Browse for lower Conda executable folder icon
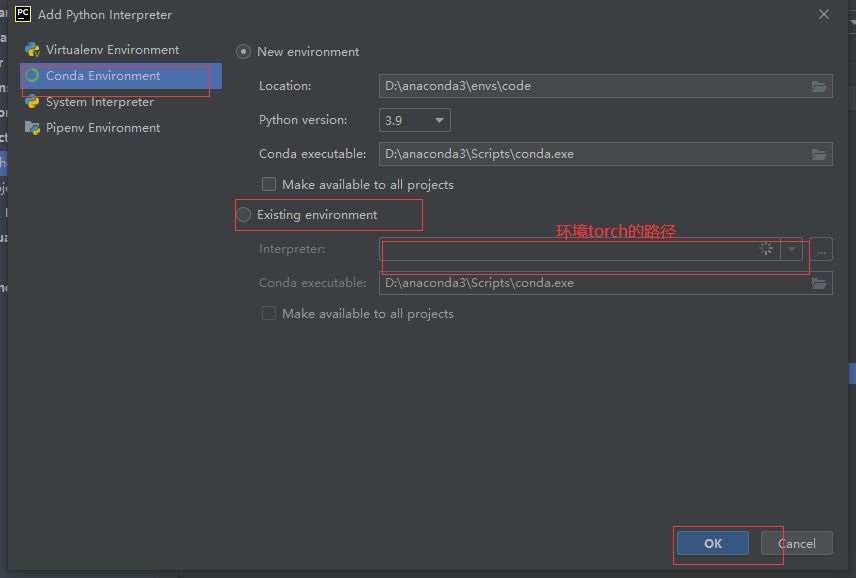856x578 pixels. (x=819, y=283)
